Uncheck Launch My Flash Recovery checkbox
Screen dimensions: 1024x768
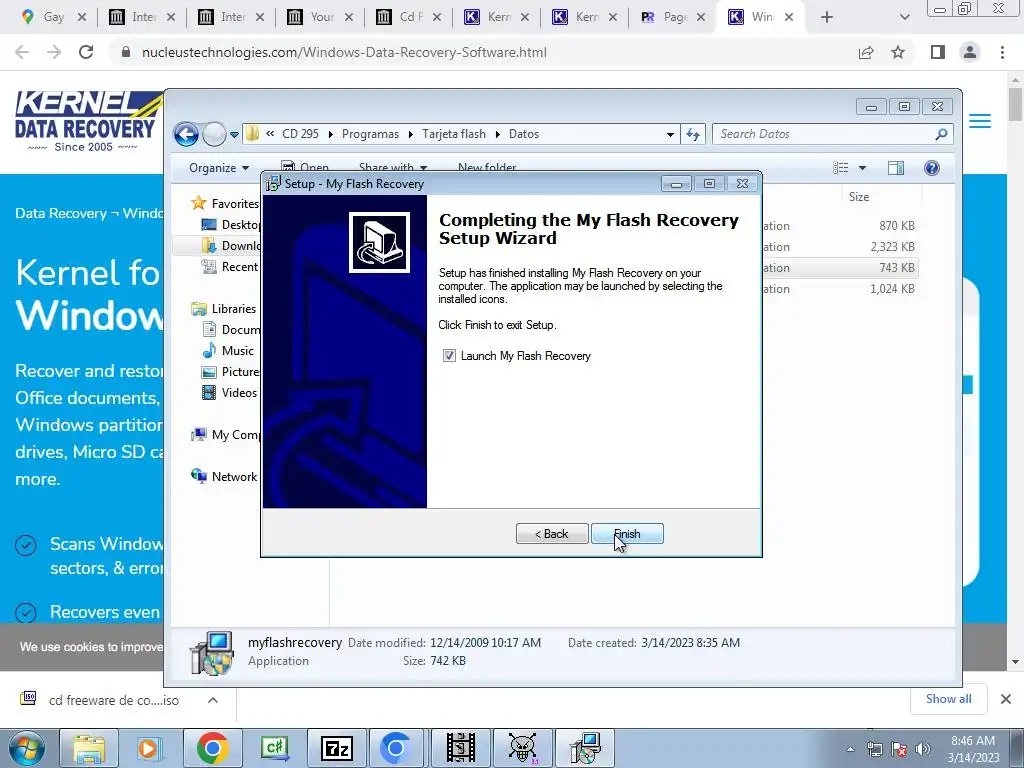tap(449, 356)
